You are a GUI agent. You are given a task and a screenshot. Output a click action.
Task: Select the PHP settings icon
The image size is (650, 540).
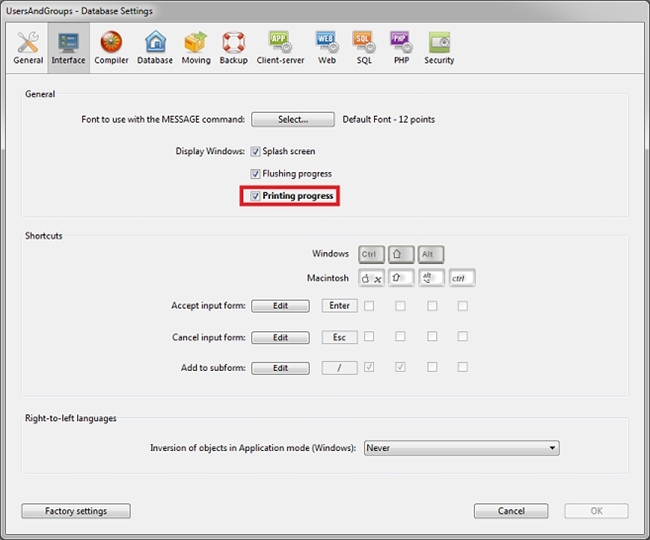click(x=399, y=46)
